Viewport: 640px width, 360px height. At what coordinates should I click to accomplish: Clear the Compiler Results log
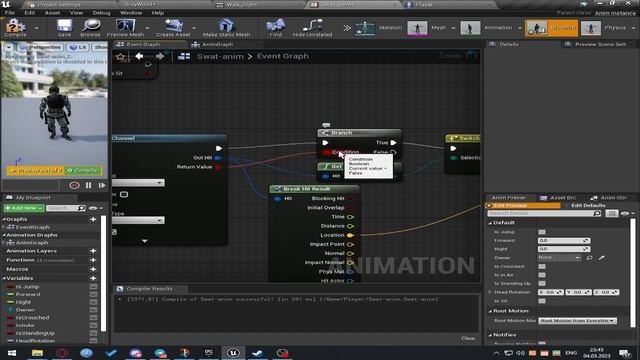468,338
